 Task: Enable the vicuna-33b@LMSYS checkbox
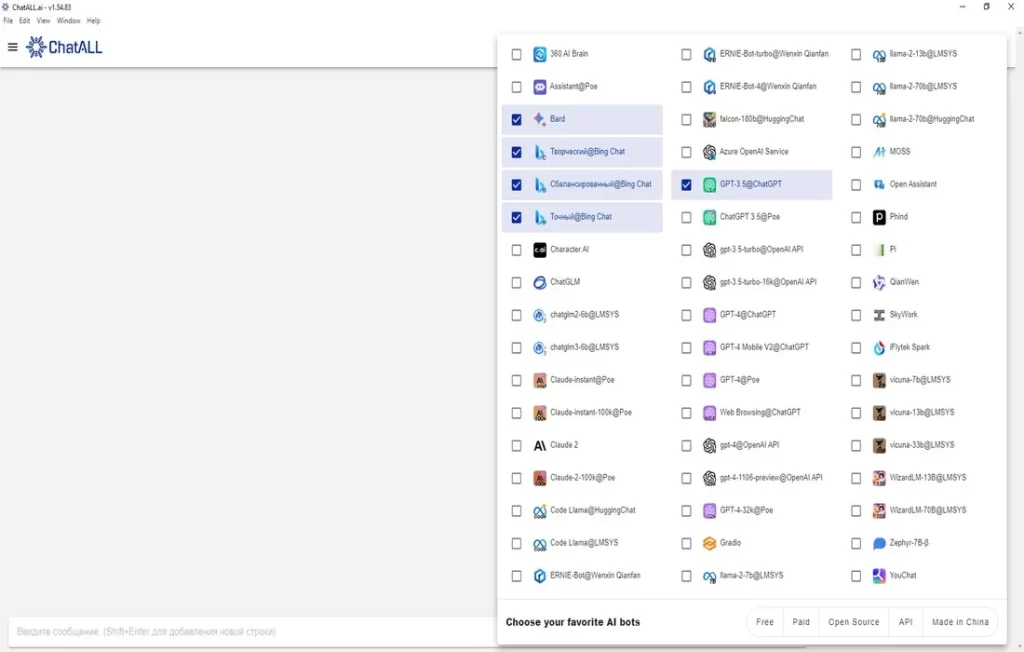coord(856,446)
